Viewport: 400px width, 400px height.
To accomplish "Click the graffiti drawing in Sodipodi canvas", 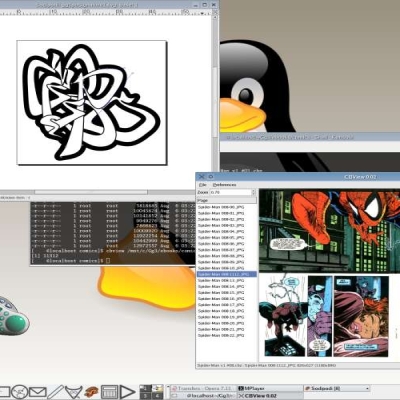I will (x=92, y=102).
